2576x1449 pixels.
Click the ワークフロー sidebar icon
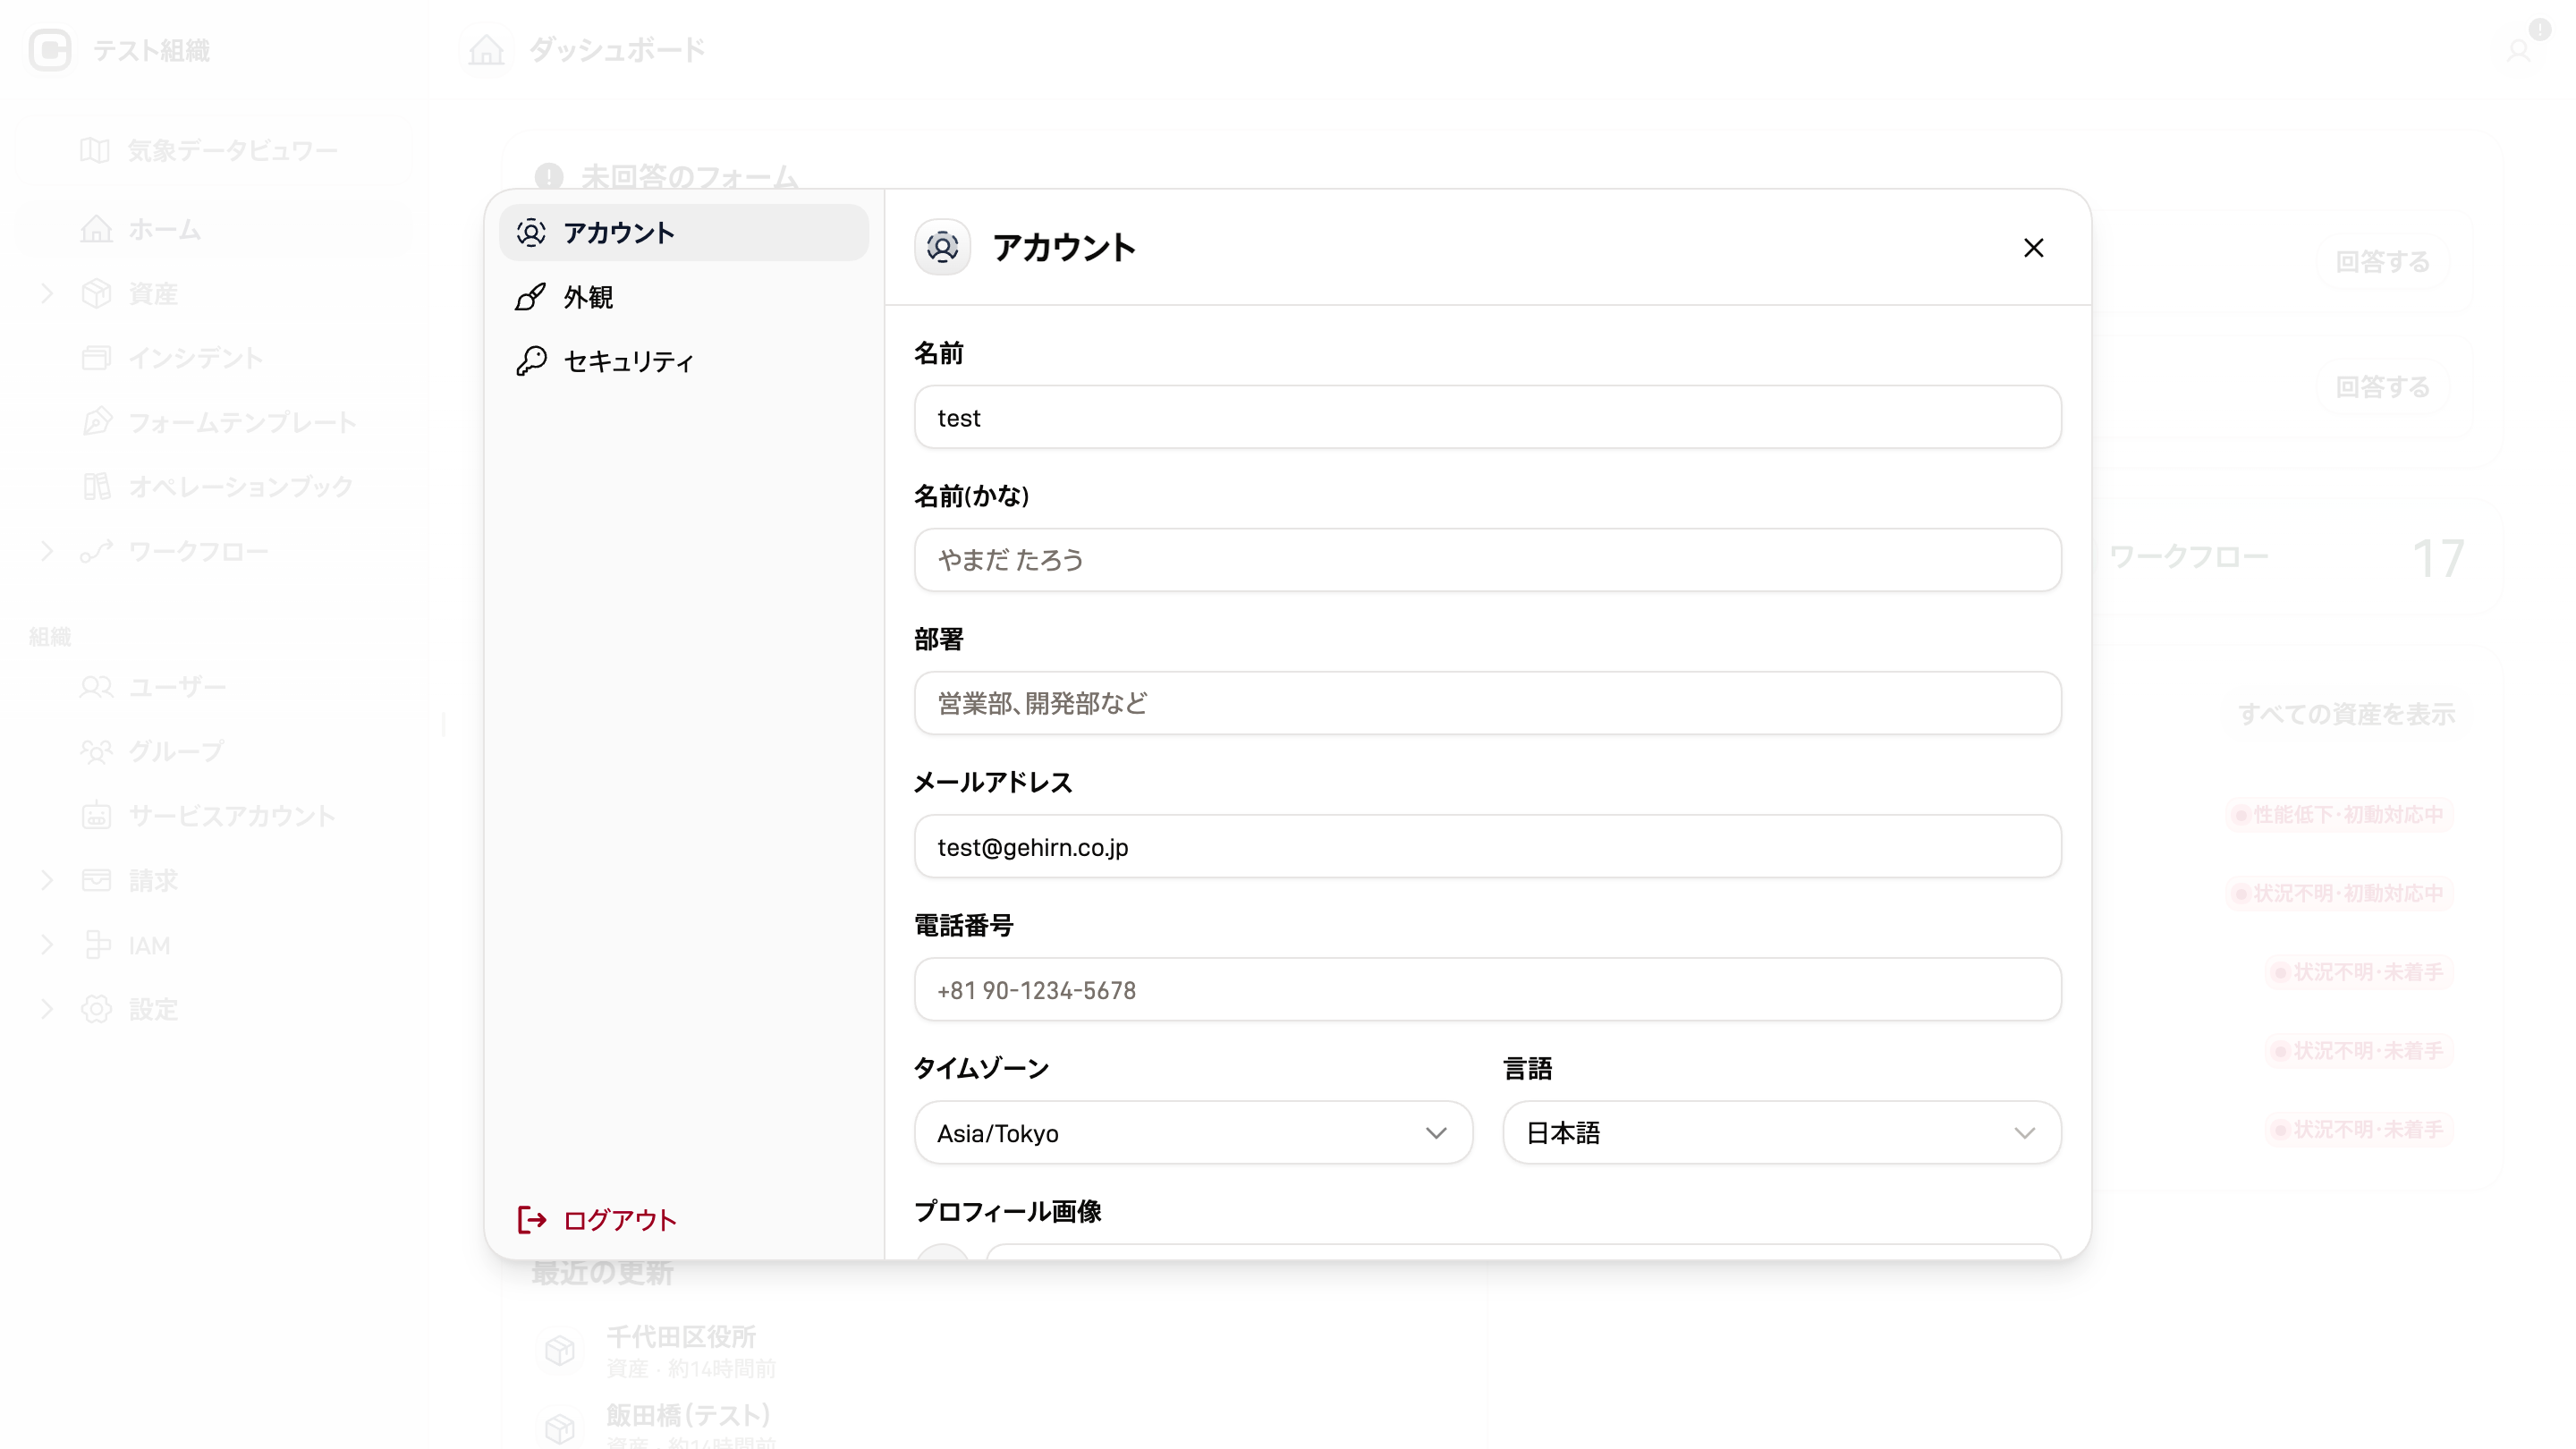(96, 551)
